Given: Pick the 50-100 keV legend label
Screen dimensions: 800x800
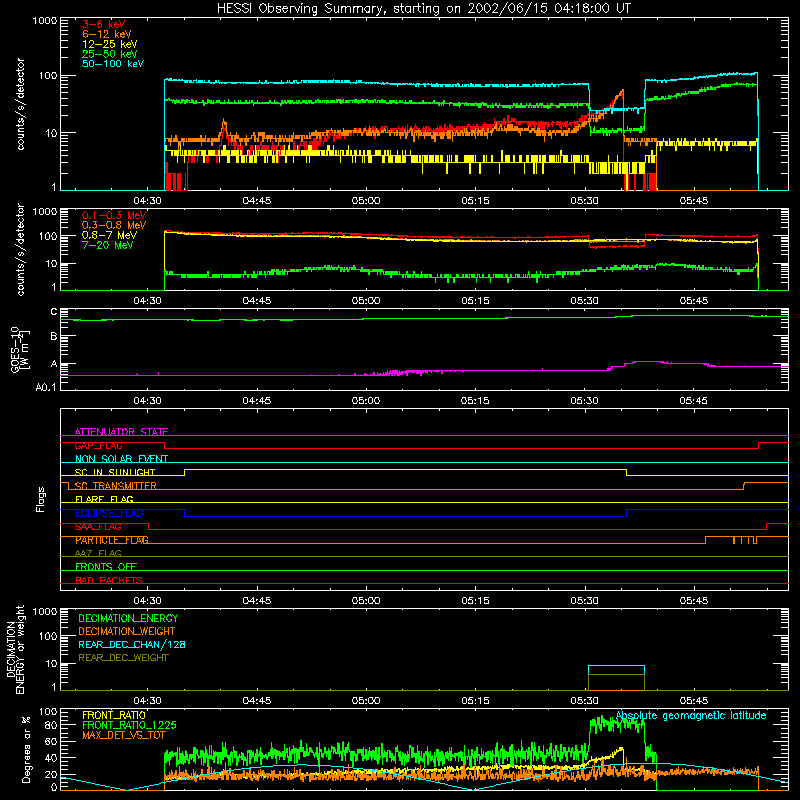Looking at the screenshot, I should coord(113,64).
